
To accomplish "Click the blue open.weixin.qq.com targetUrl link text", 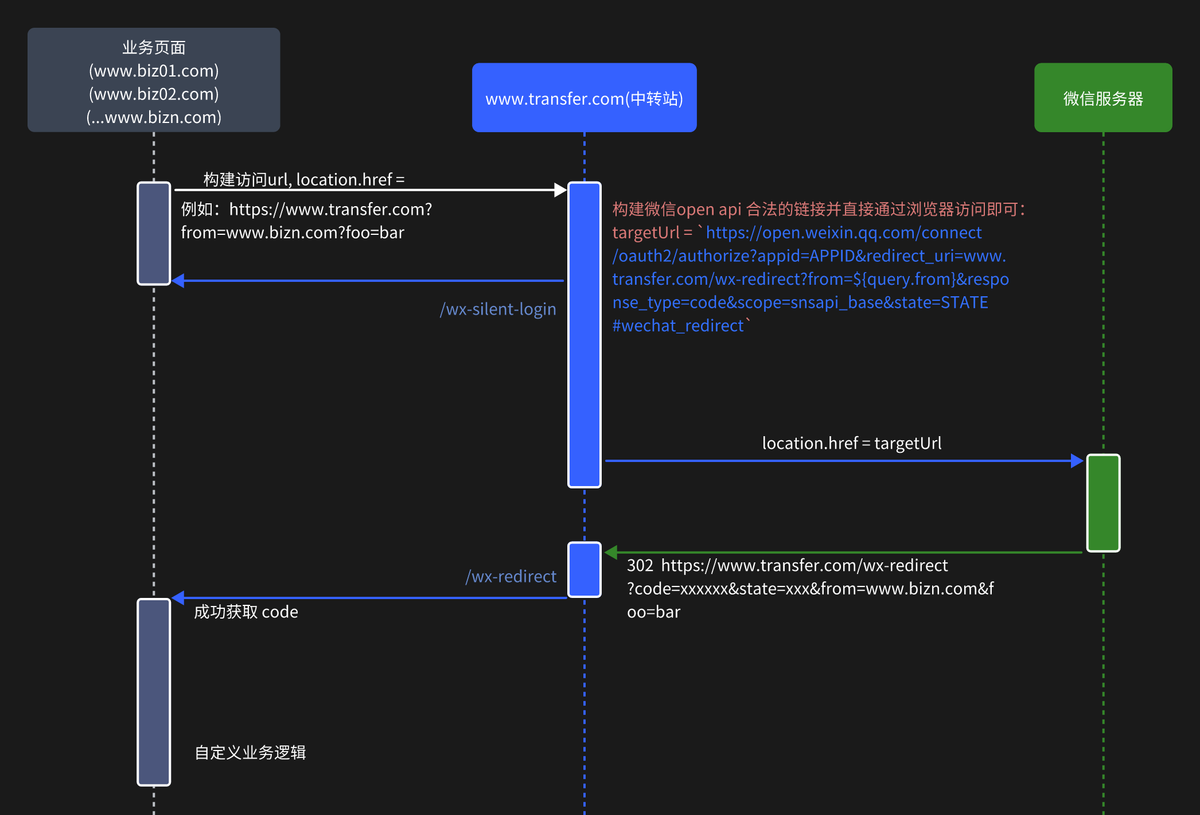I will (x=811, y=279).
